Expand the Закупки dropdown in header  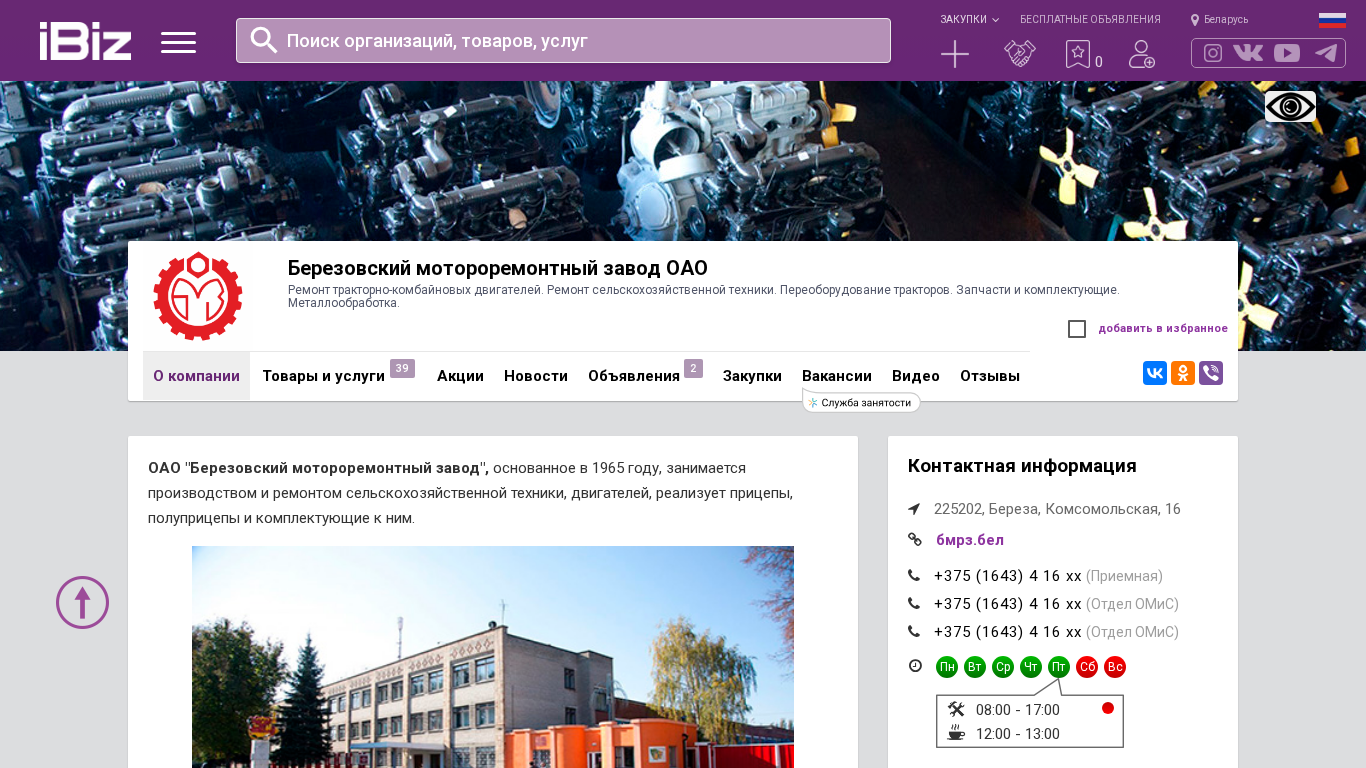[x=969, y=20]
